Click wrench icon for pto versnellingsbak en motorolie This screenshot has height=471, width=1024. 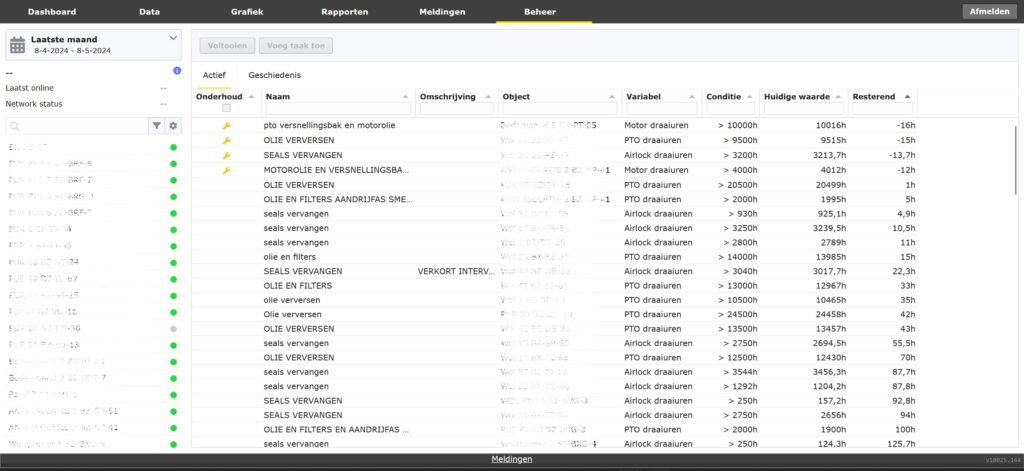[x=226, y=126]
